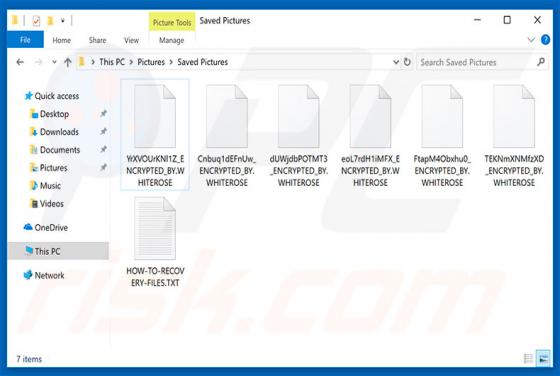Viewport: 560px width, 376px height.
Task: Select Downloads in Quick access
Action: [x=59, y=132]
